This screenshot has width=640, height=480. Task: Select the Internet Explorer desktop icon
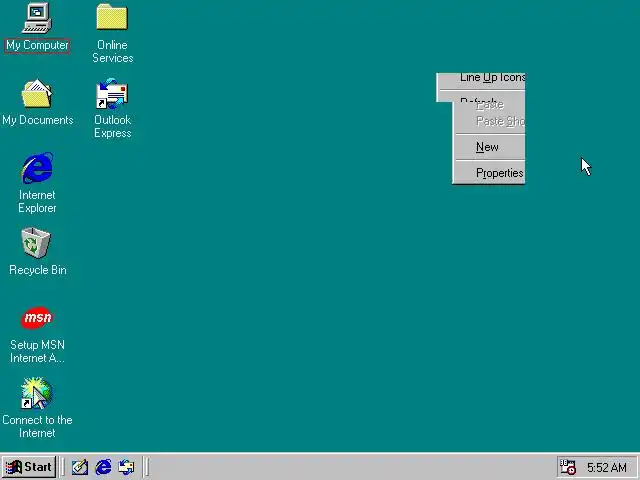point(37,168)
